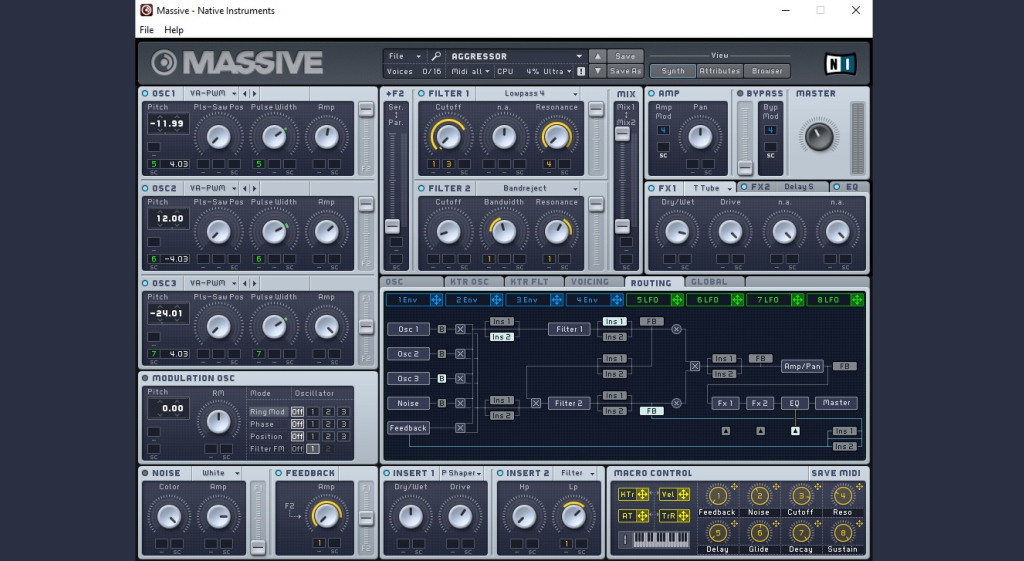
Task: Click the preset search magnifier icon
Action: [x=436, y=56]
